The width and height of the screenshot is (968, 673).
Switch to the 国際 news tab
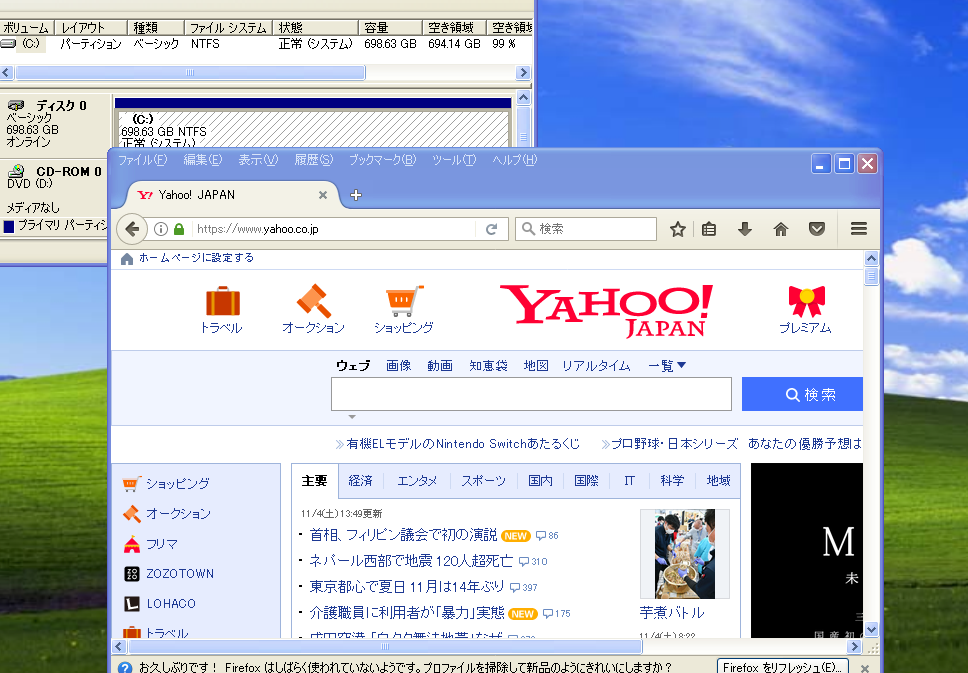[586, 481]
